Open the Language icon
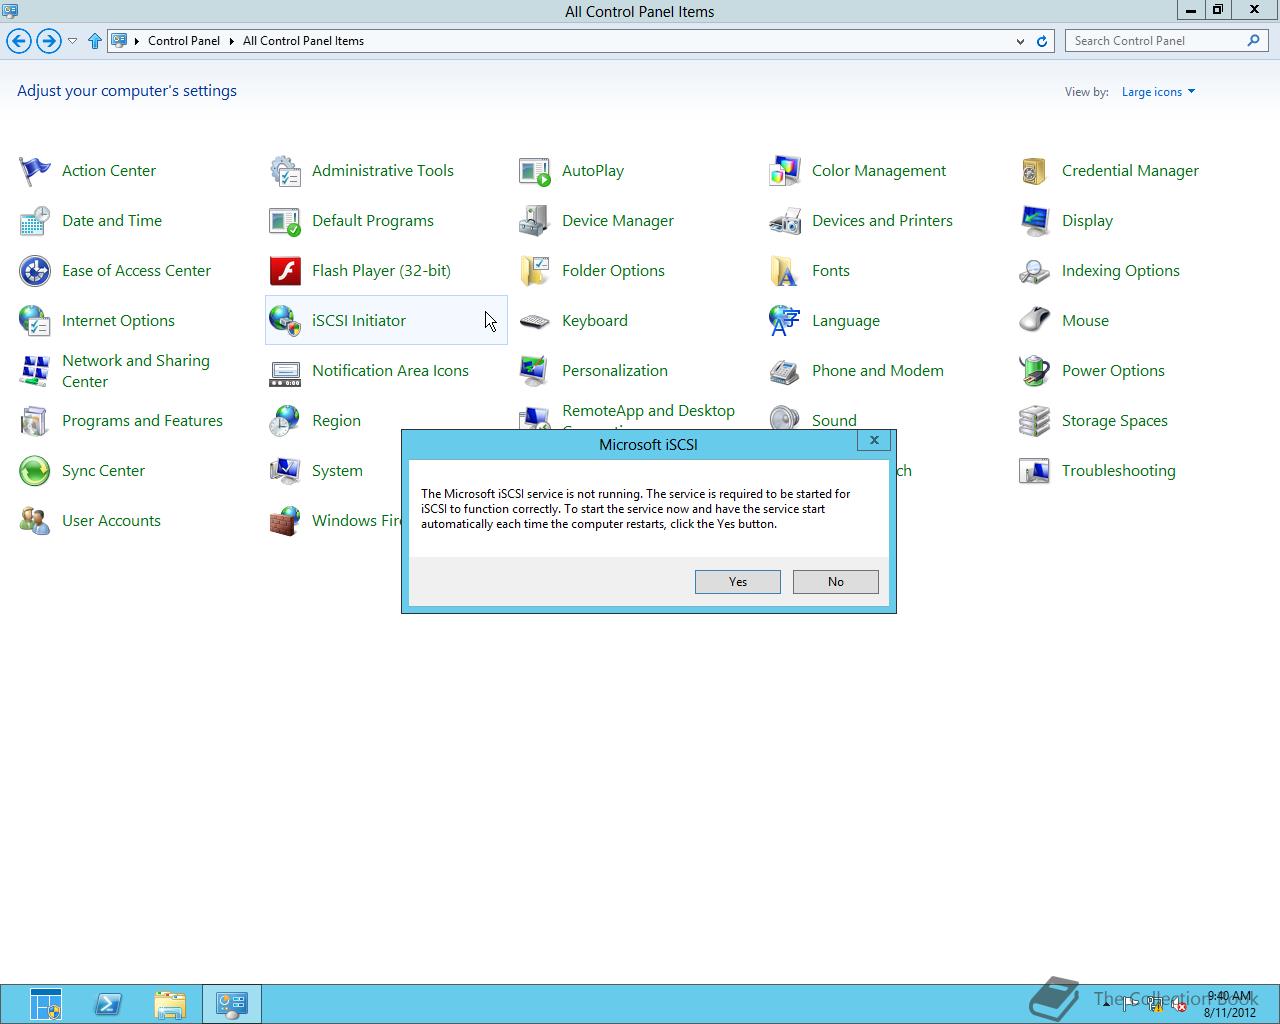Screen dimensions: 1280x1024 tap(785, 321)
